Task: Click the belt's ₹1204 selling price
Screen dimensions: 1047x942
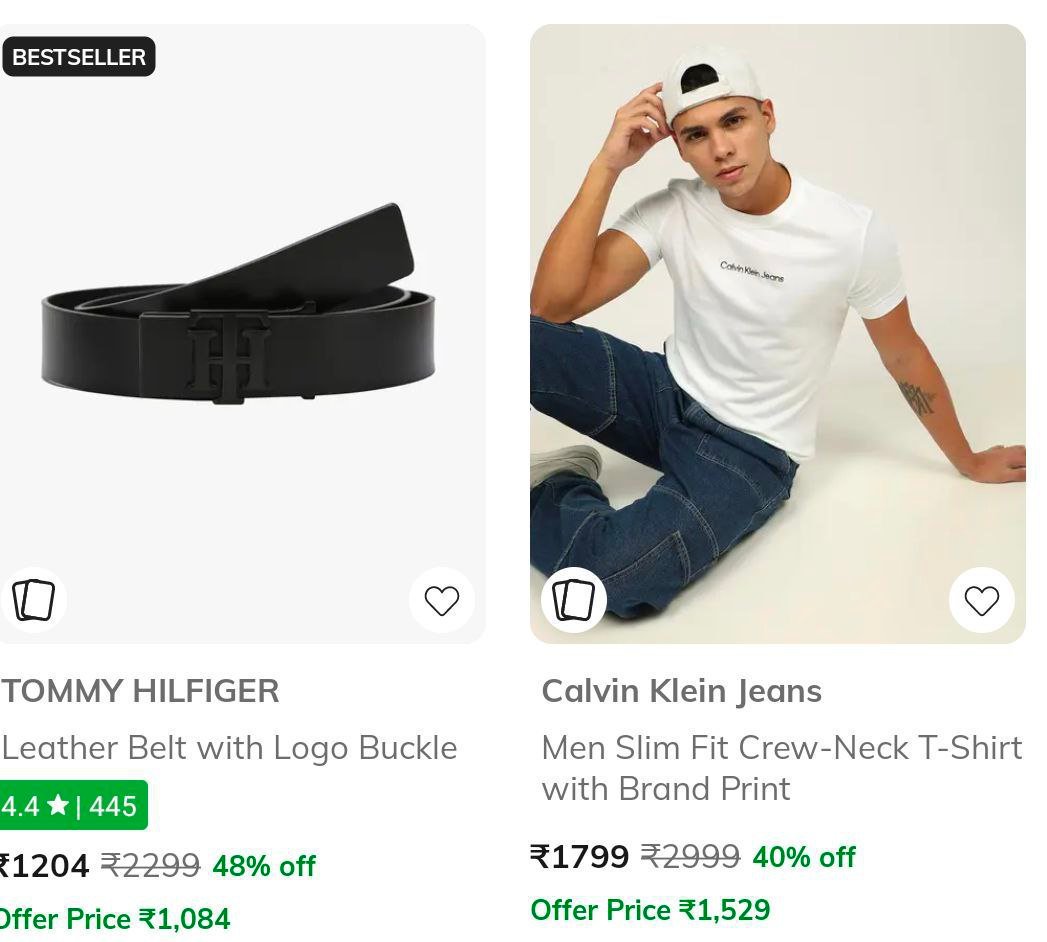Action: (44, 865)
